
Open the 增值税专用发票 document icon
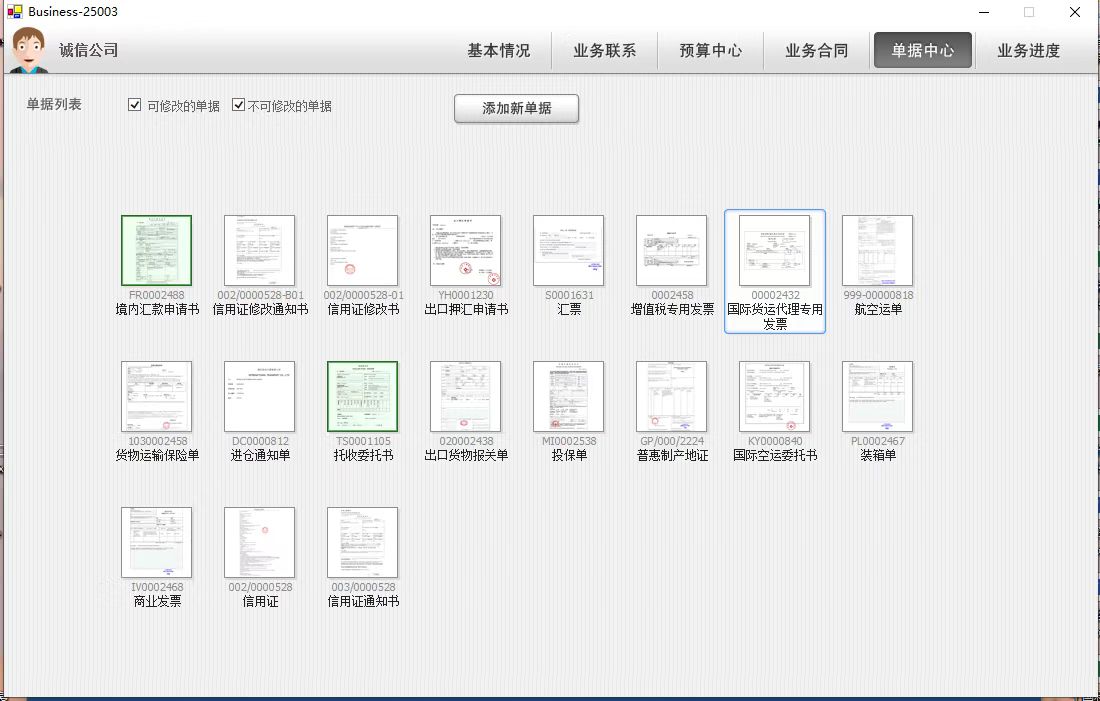[671, 251]
